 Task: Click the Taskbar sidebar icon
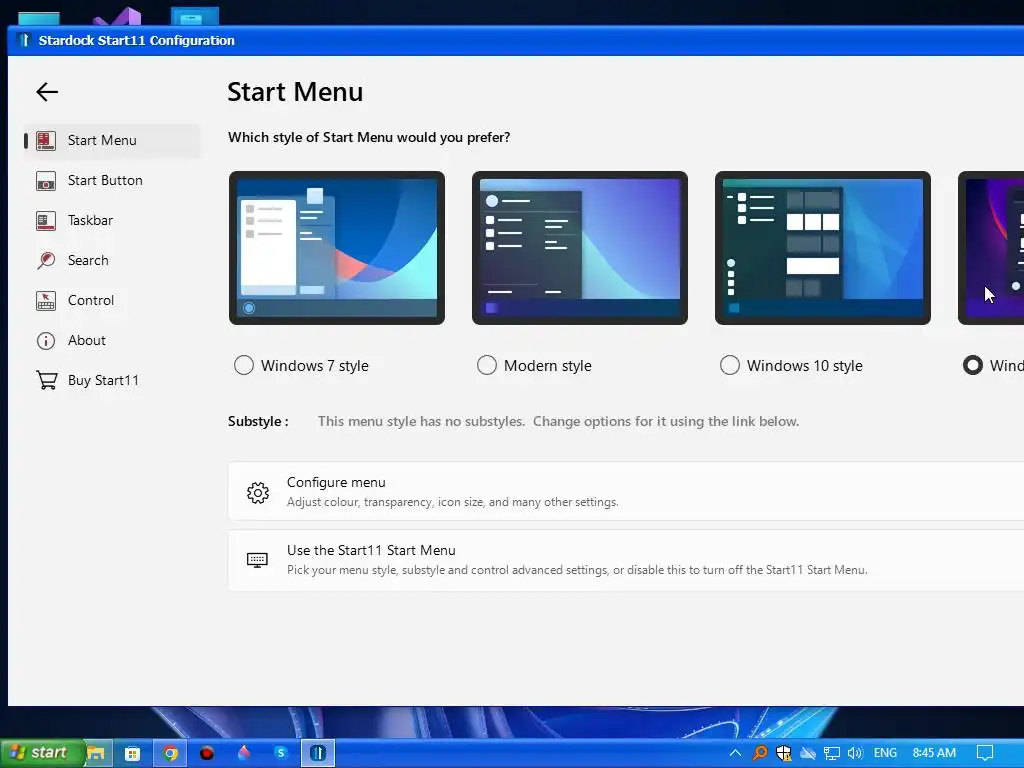(46, 221)
